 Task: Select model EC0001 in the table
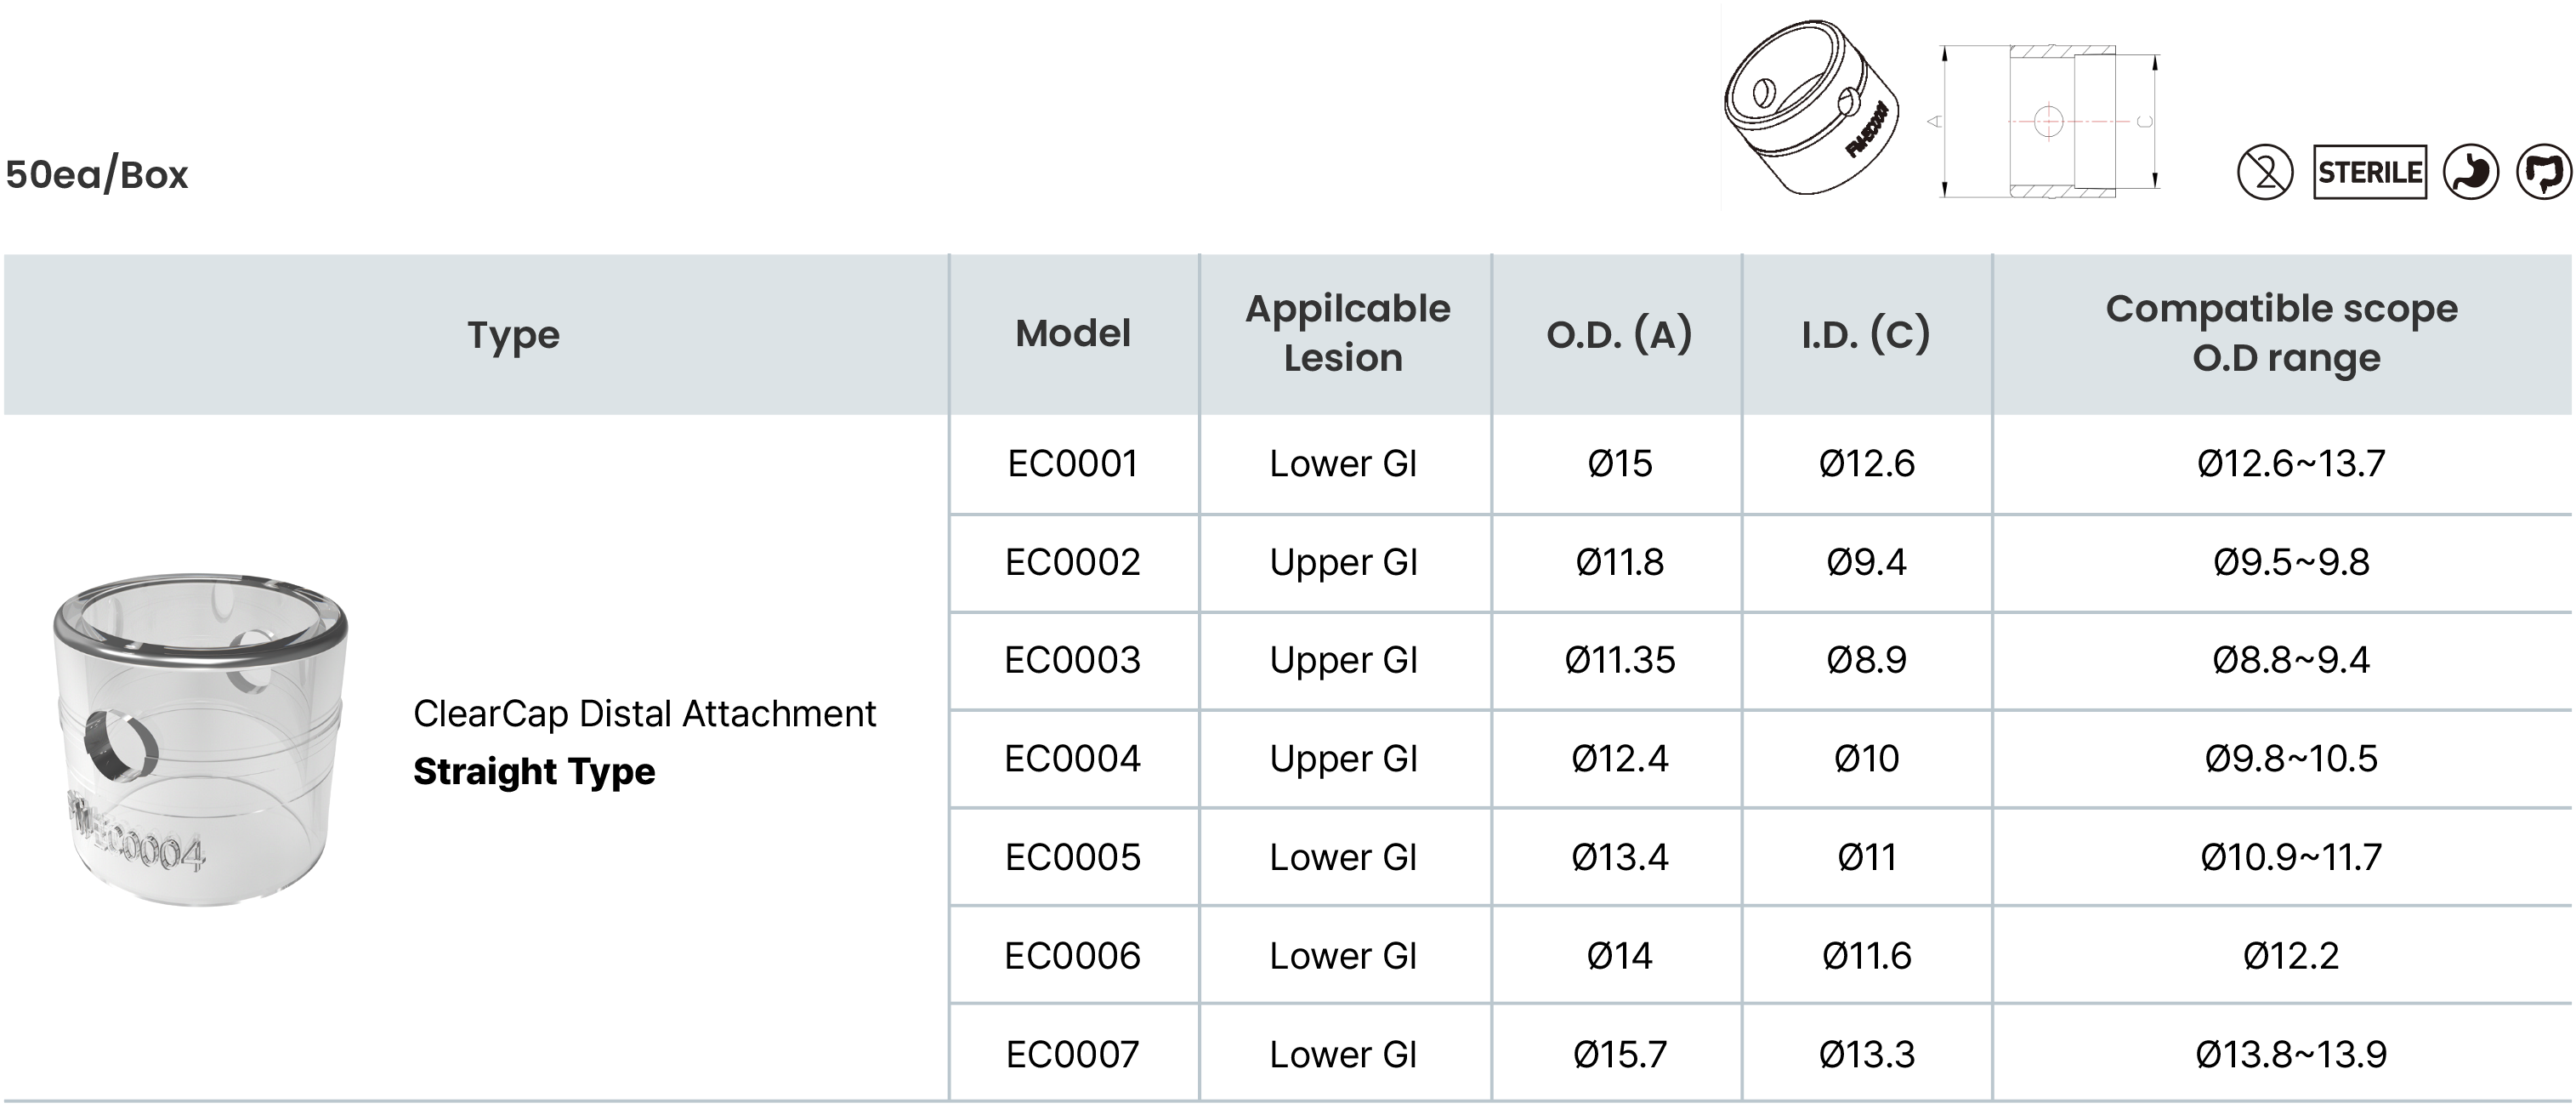1073,464
